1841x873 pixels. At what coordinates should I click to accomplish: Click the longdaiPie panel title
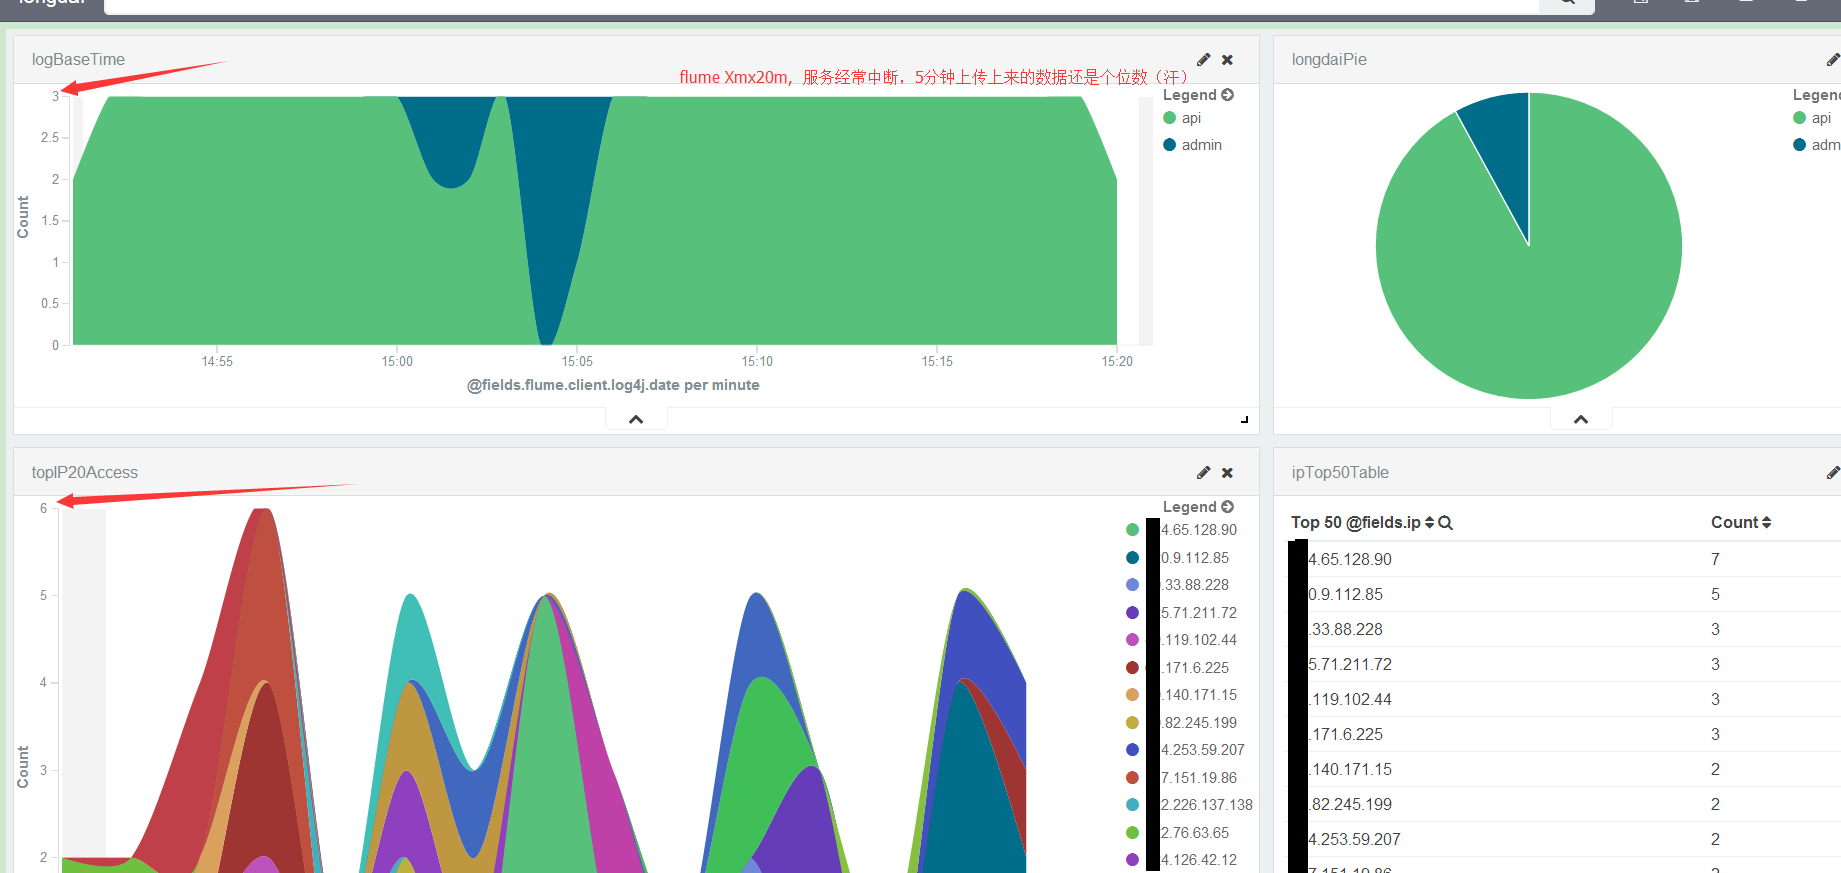point(1329,60)
